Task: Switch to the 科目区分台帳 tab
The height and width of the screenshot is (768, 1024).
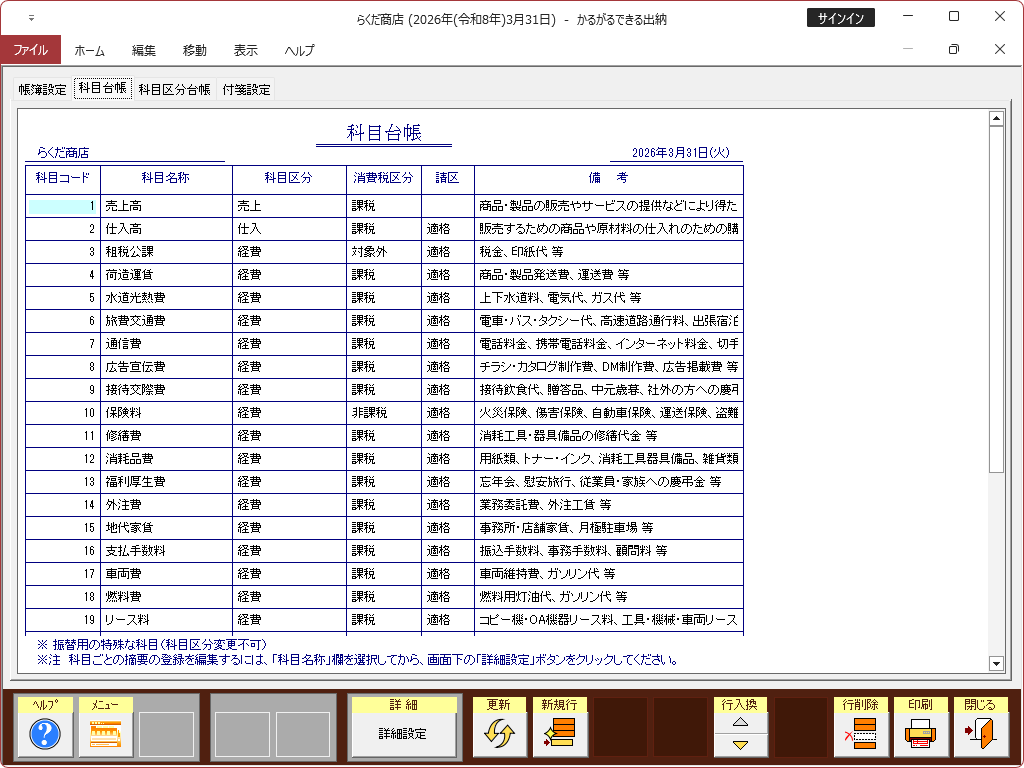Action: pyautogui.click(x=174, y=89)
